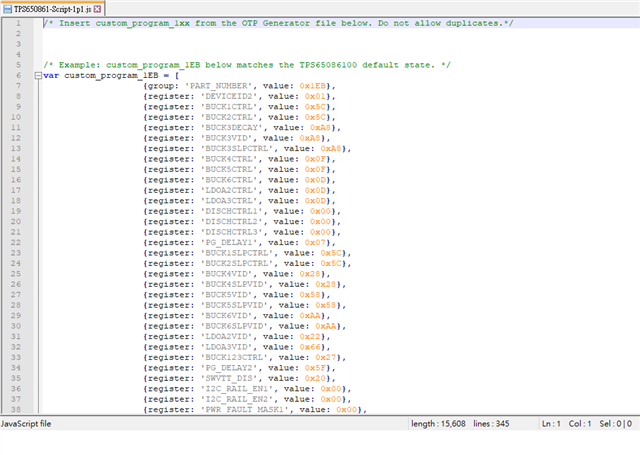Click the value 0x27 on the BUCK123CTRL line
The image size is (640, 455).
coord(325,357)
